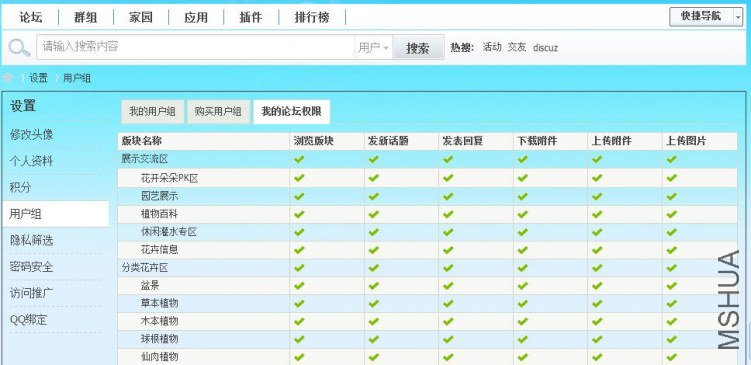This screenshot has height=365, width=751.
Task: Click 木本植物 row name
Action: coord(159,321)
